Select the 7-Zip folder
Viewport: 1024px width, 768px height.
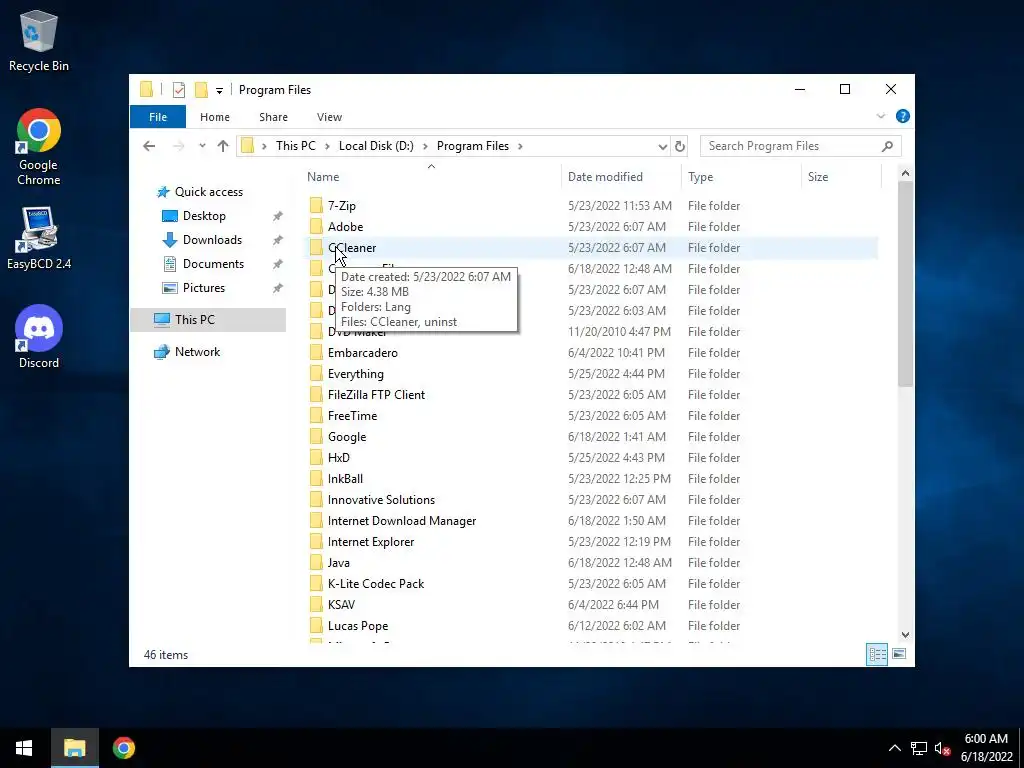592,206
